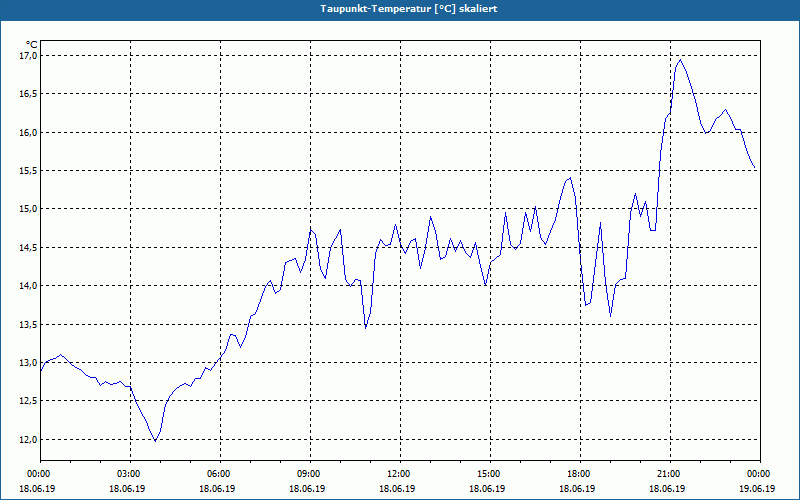The height and width of the screenshot is (500, 800).
Task: Click the '12,5' y-axis label
Action: 28,401
